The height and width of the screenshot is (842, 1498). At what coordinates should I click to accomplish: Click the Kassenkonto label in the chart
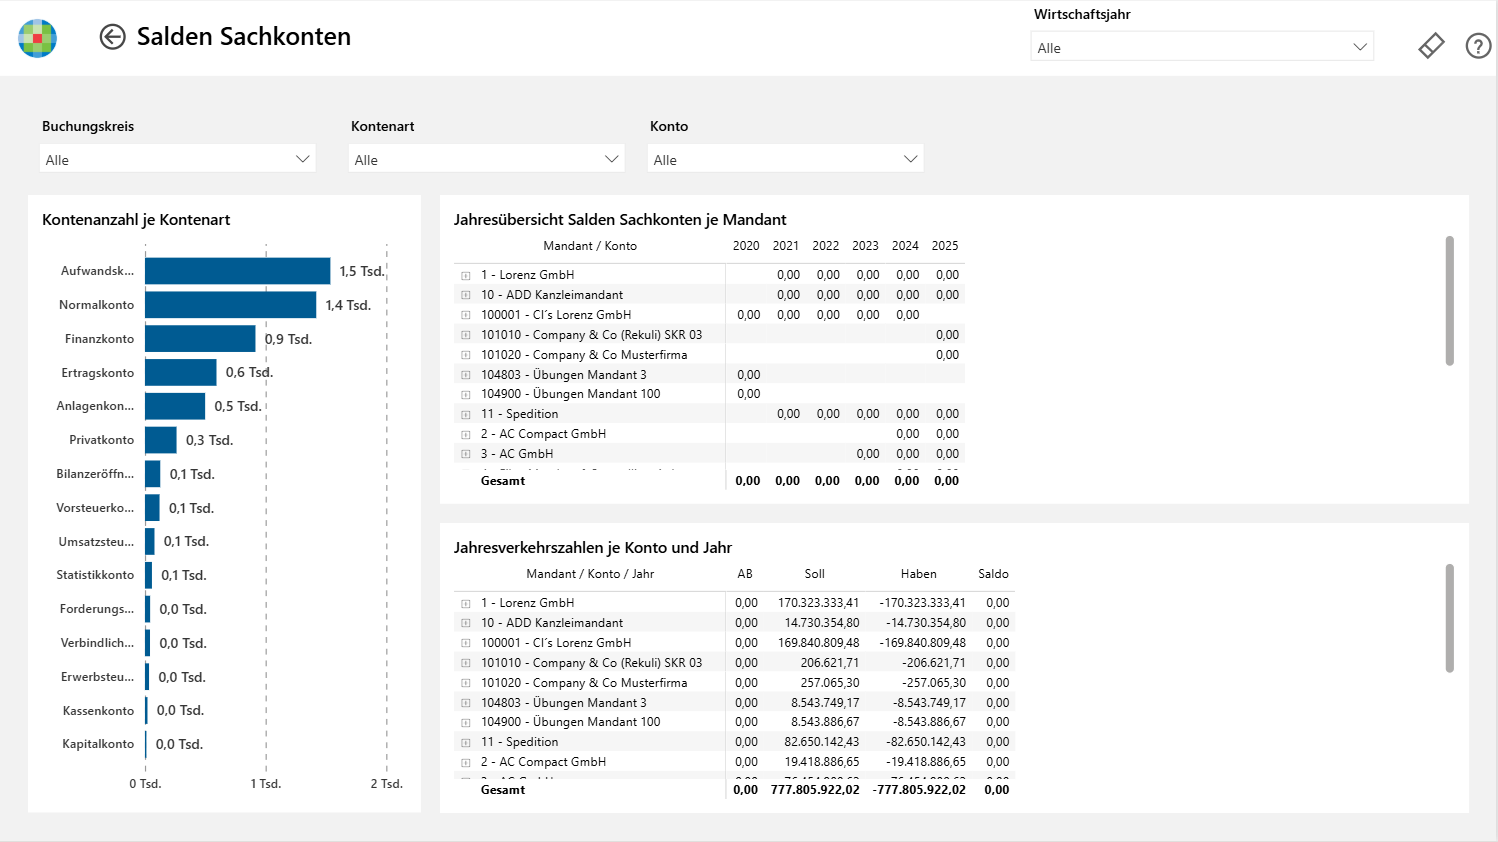pos(98,711)
